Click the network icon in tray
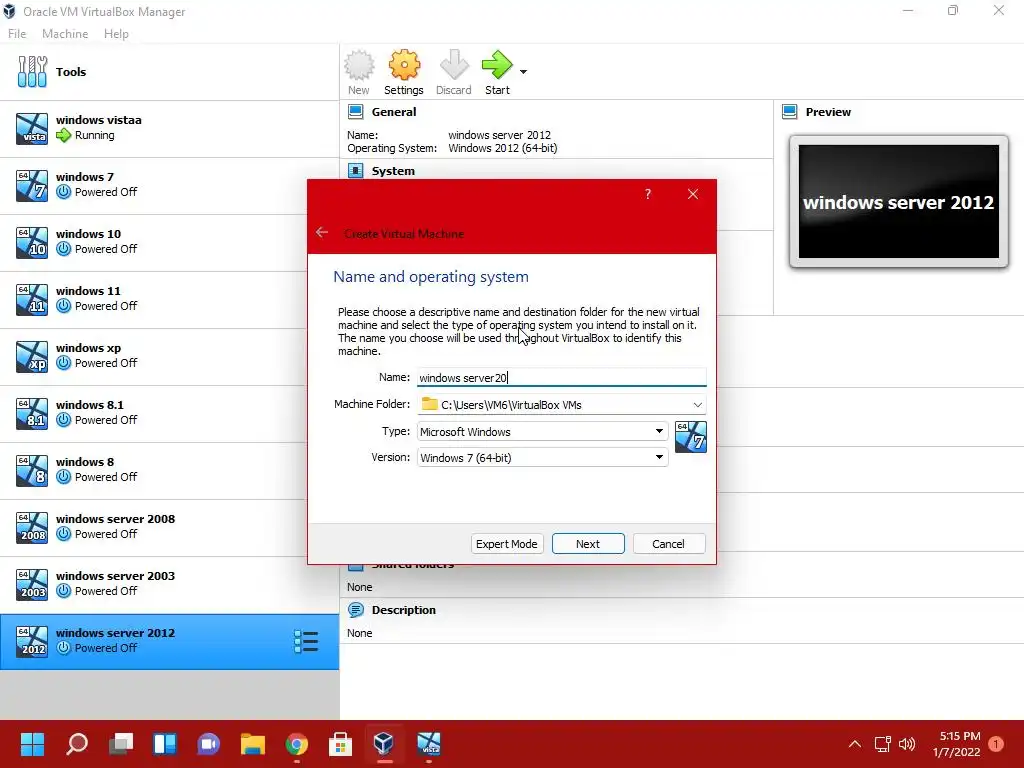The height and width of the screenshot is (768, 1024). pos(882,744)
